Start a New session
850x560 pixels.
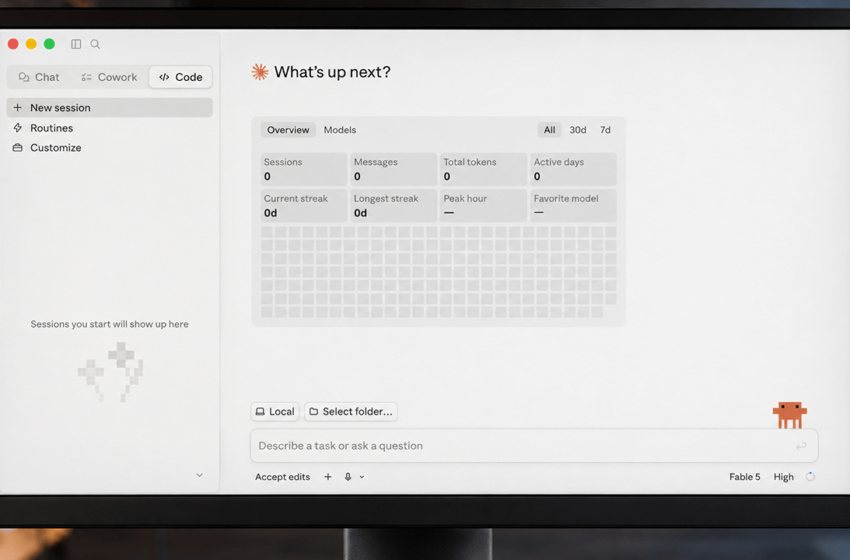(110, 107)
